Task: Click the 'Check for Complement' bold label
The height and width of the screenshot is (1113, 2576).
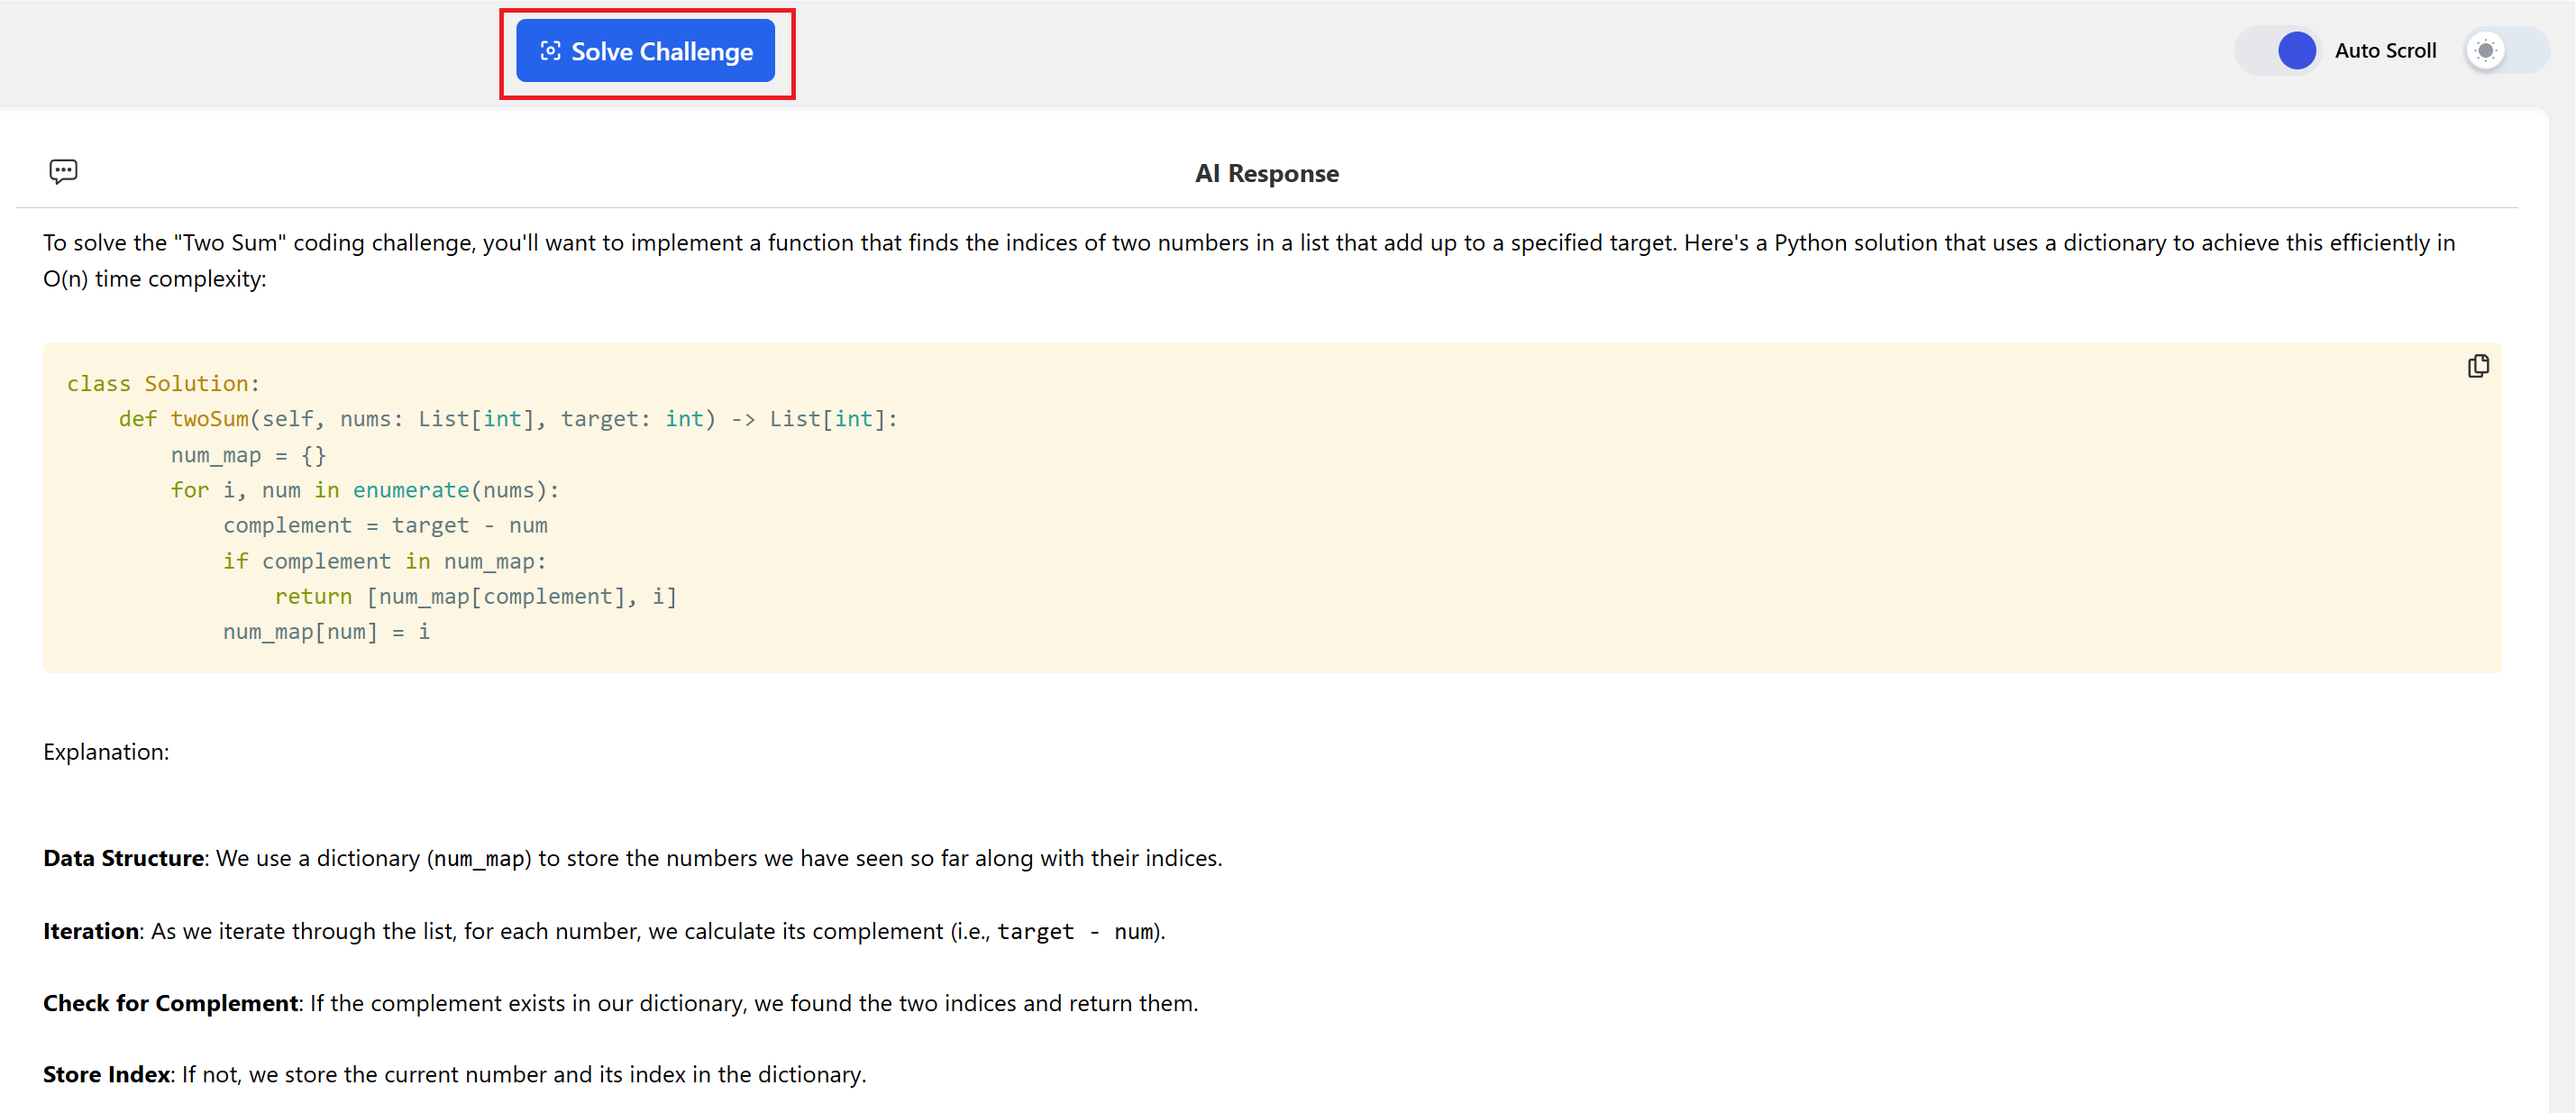Action: click(x=170, y=1003)
